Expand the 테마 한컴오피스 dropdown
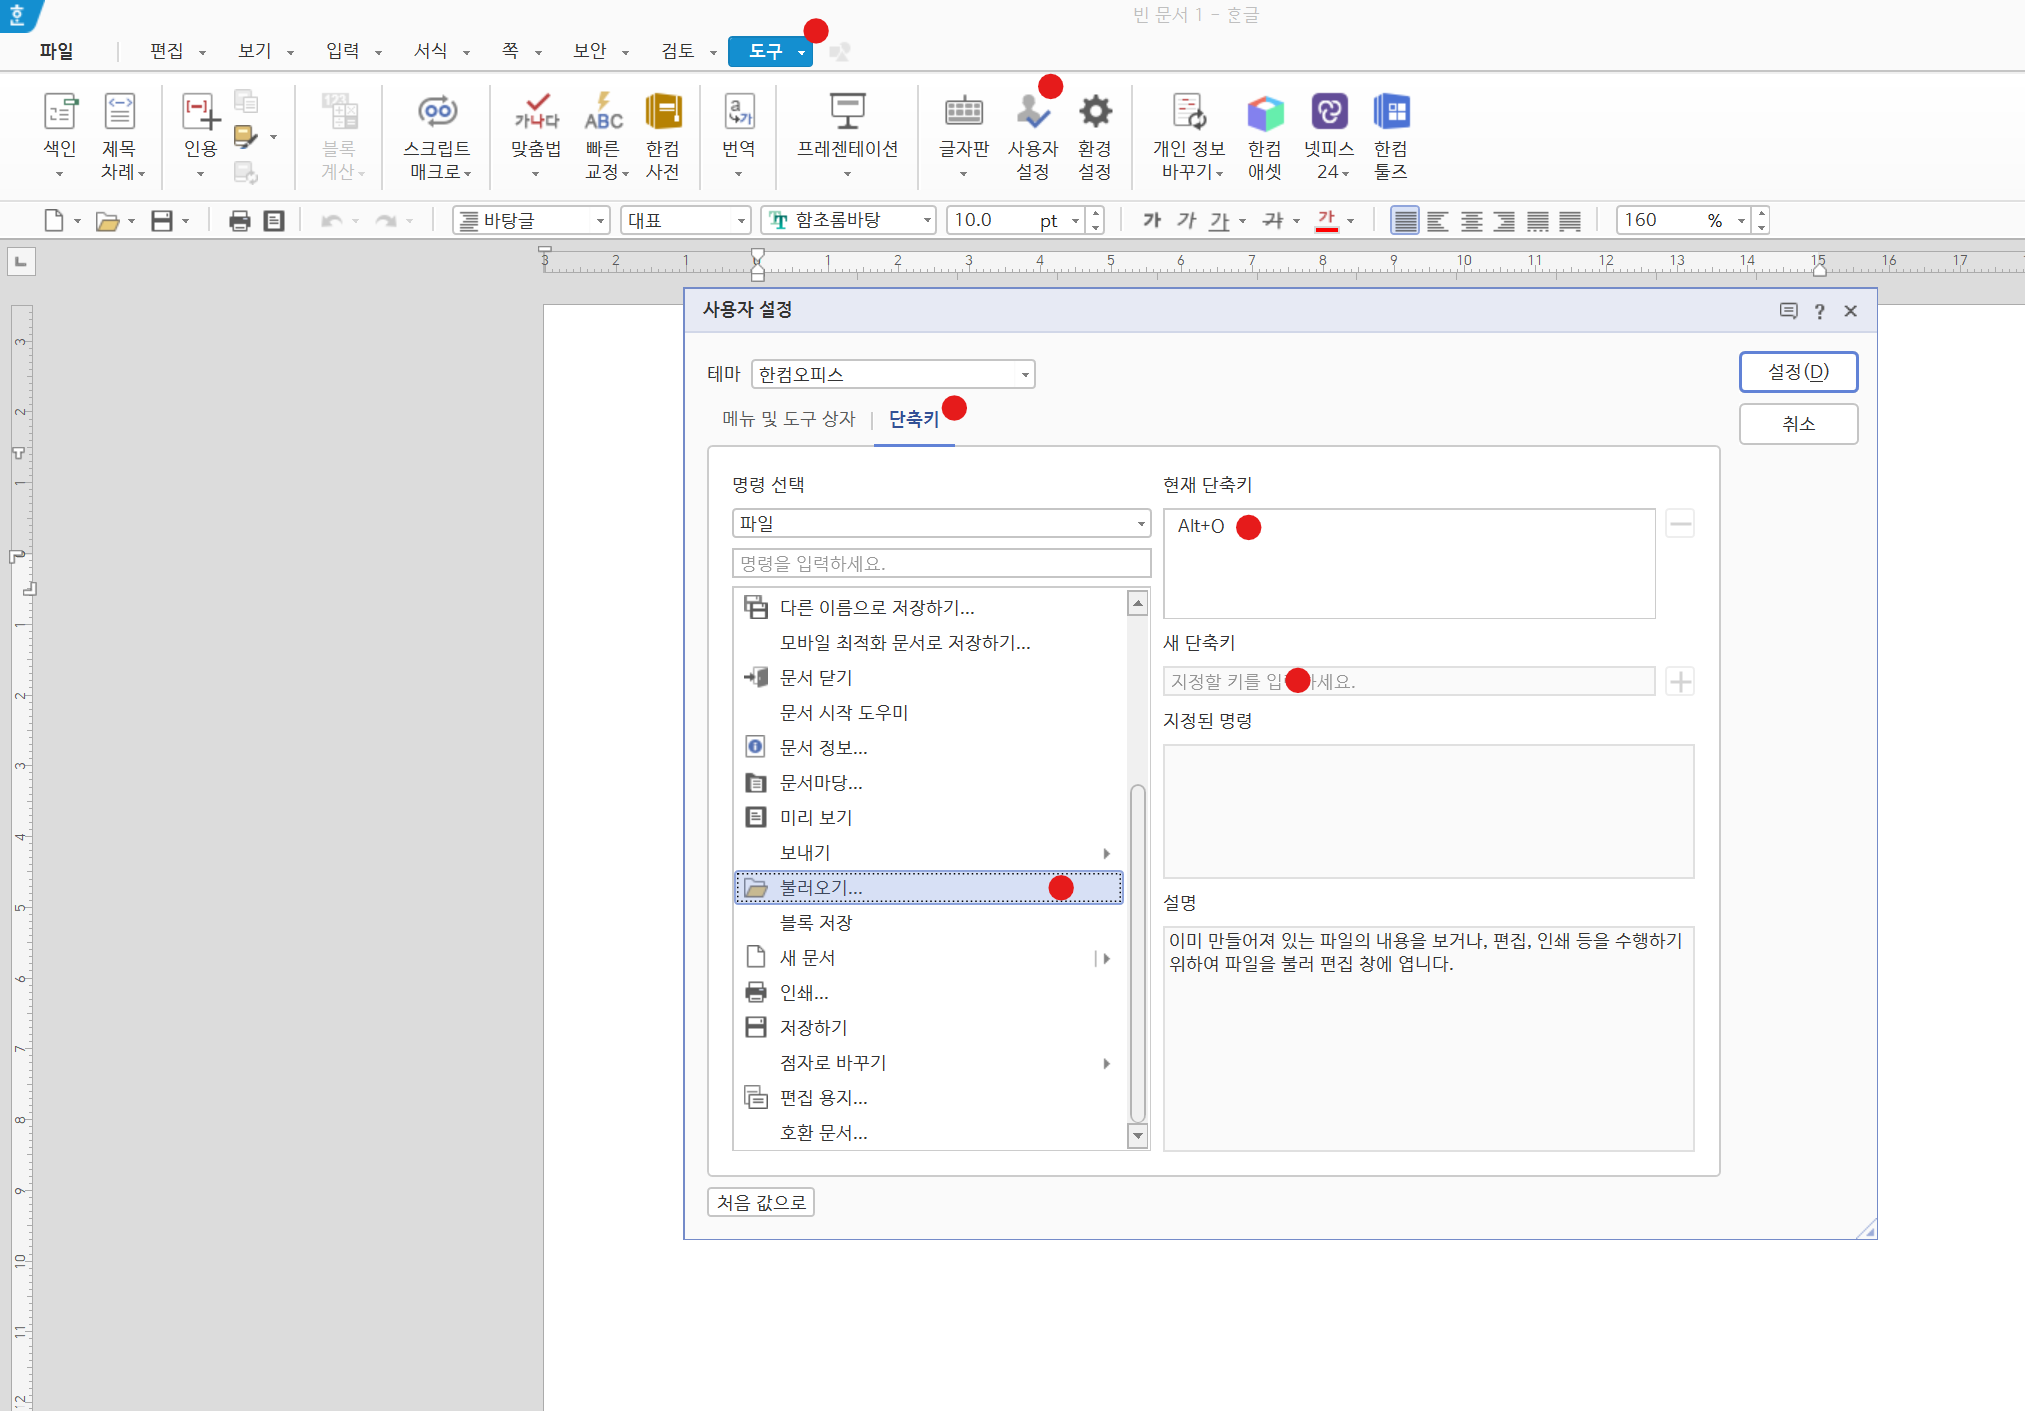2025x1411 pixels. (x=1025, y=375)
